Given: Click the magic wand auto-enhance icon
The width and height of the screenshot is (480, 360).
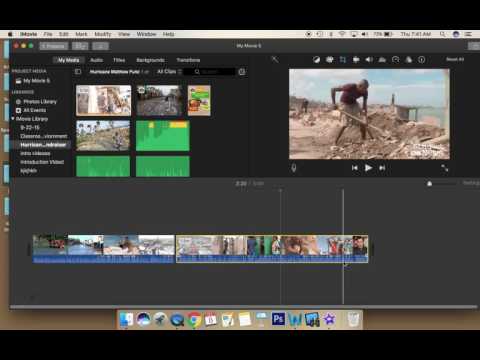Looking at the screenshot, I should click(x=275, y=60).
